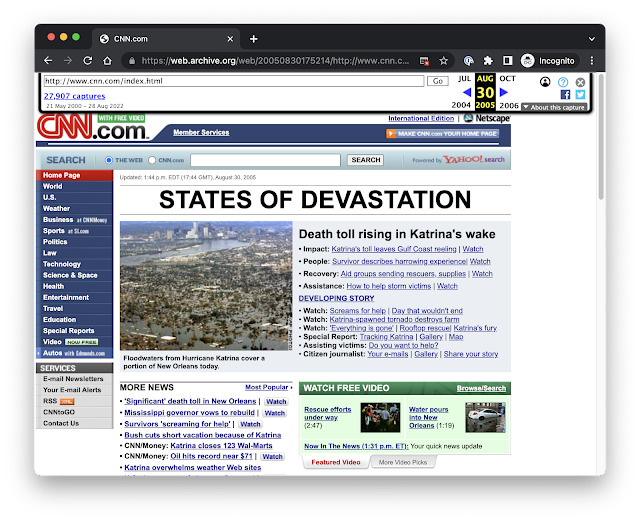Open E-mail Newsletters service
The image size is (640, 521).
75,379
